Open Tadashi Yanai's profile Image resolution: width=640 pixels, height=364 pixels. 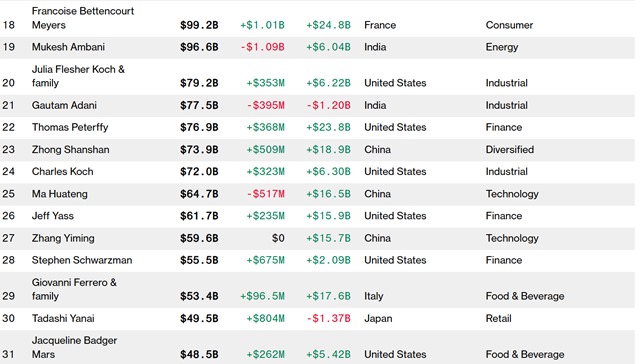[63, 318]
